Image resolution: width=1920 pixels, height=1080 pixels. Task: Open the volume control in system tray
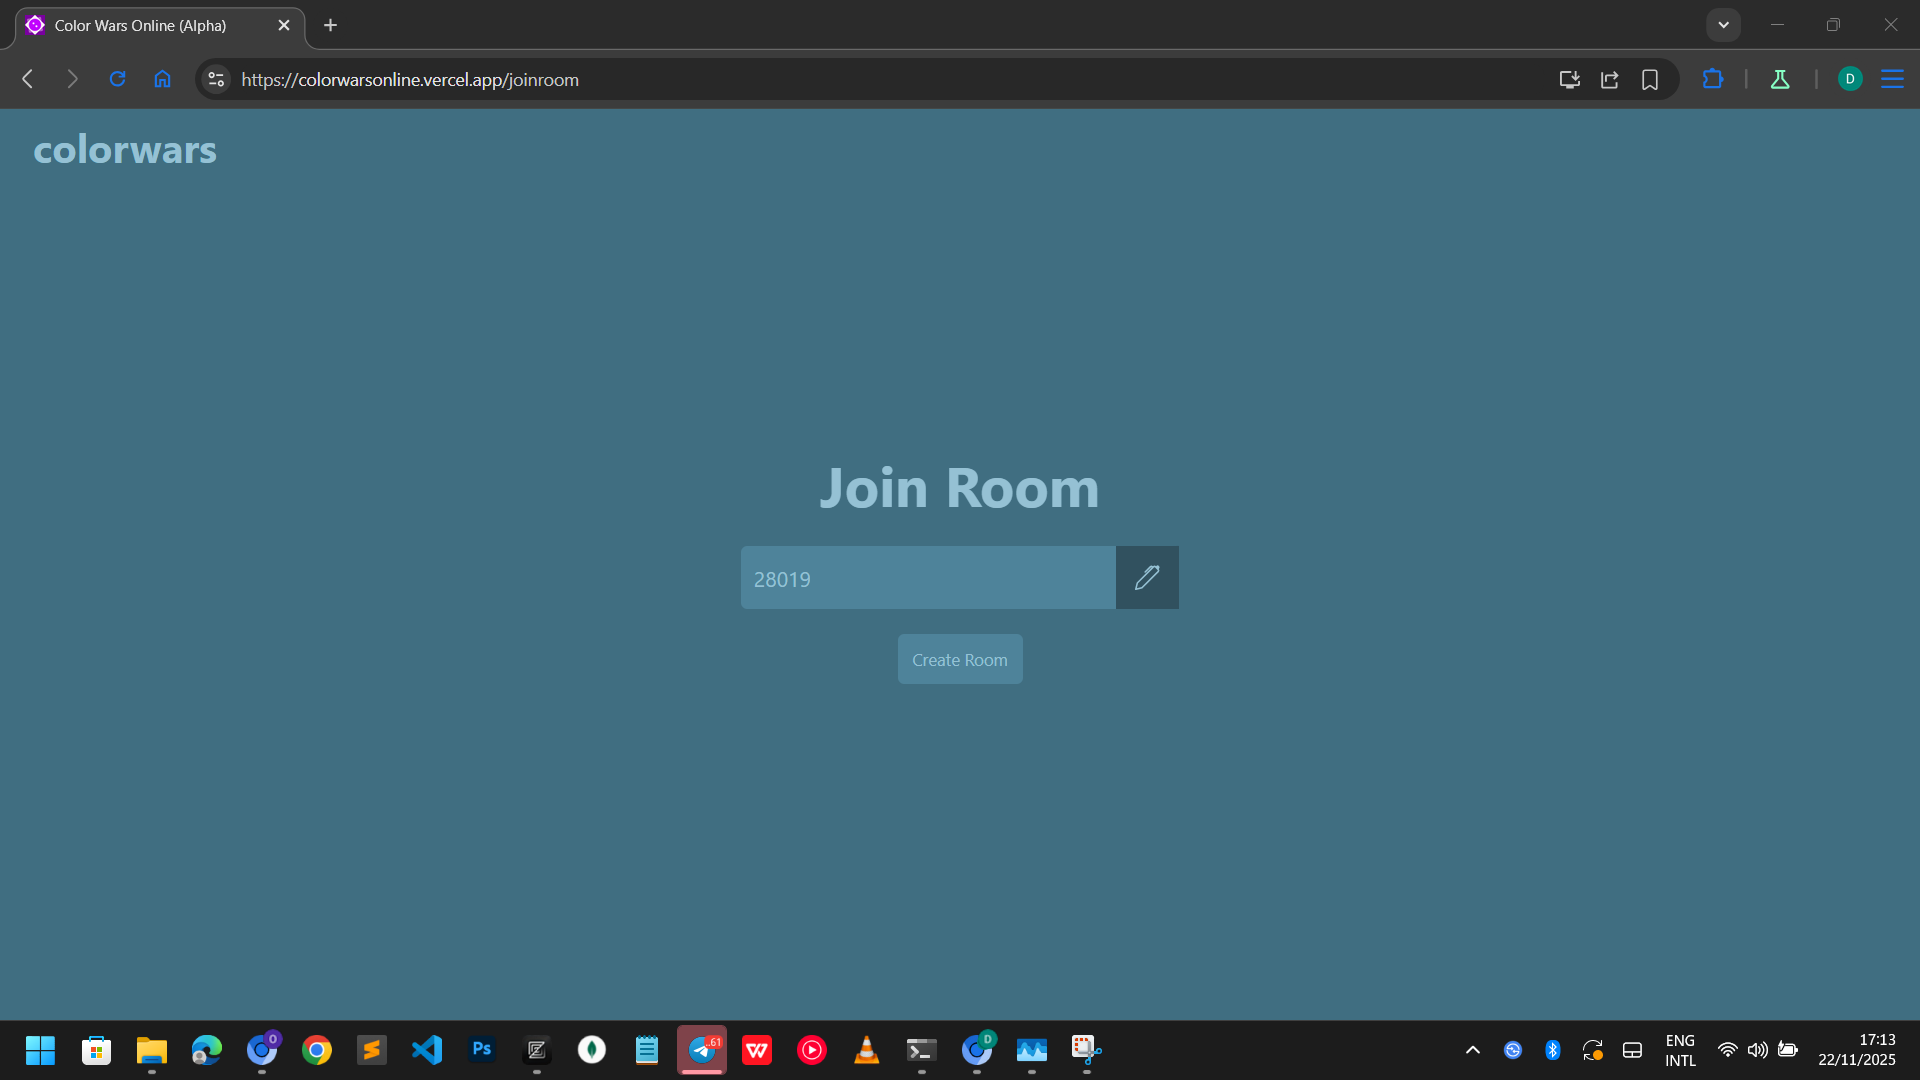pyautogui.click(x=1757, y=1050)
